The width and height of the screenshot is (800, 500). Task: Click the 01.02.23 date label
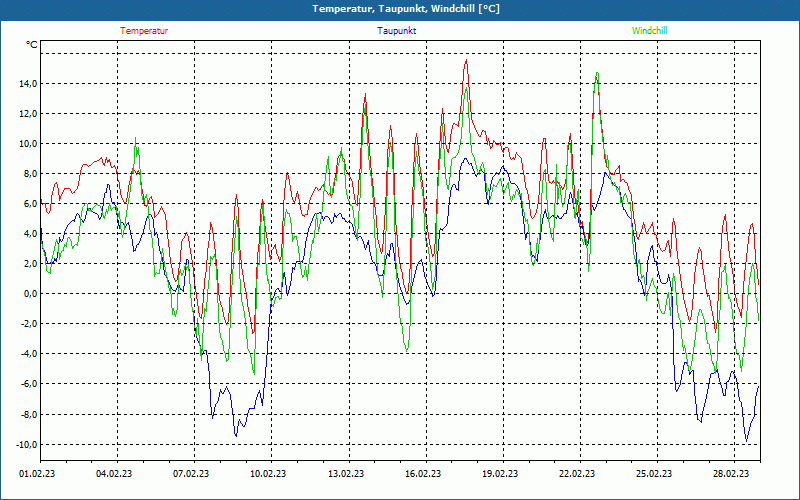pos(37,473)
